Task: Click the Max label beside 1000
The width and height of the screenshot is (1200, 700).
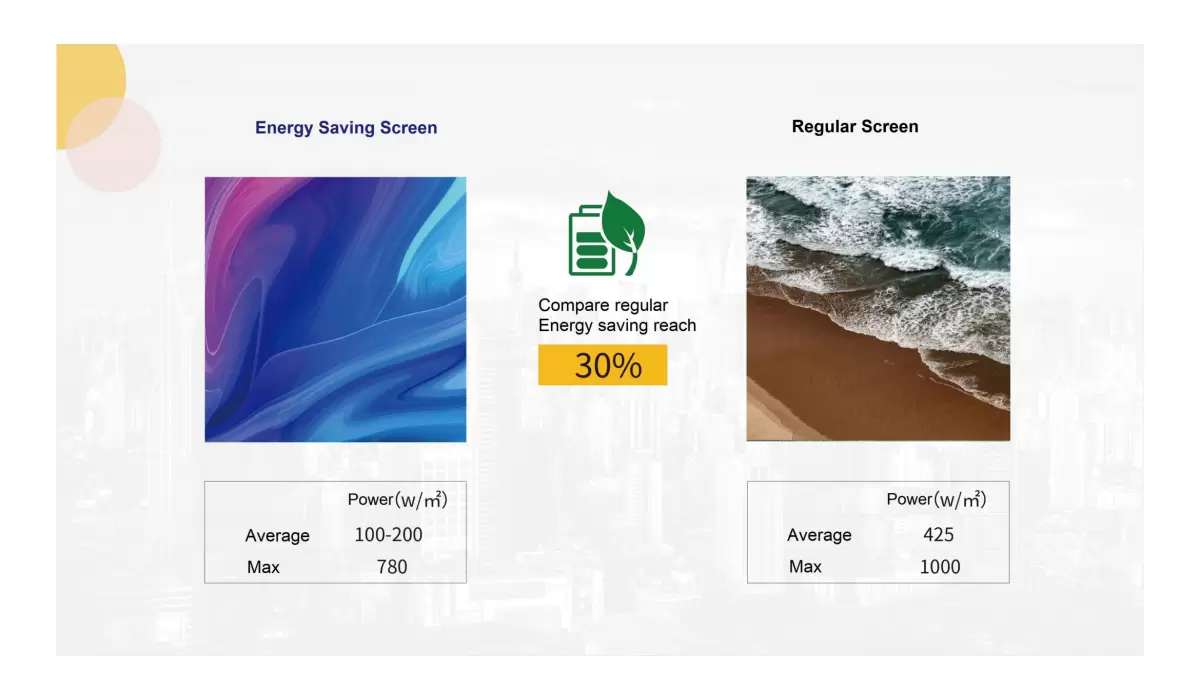Action: click(x=805, y=567)
